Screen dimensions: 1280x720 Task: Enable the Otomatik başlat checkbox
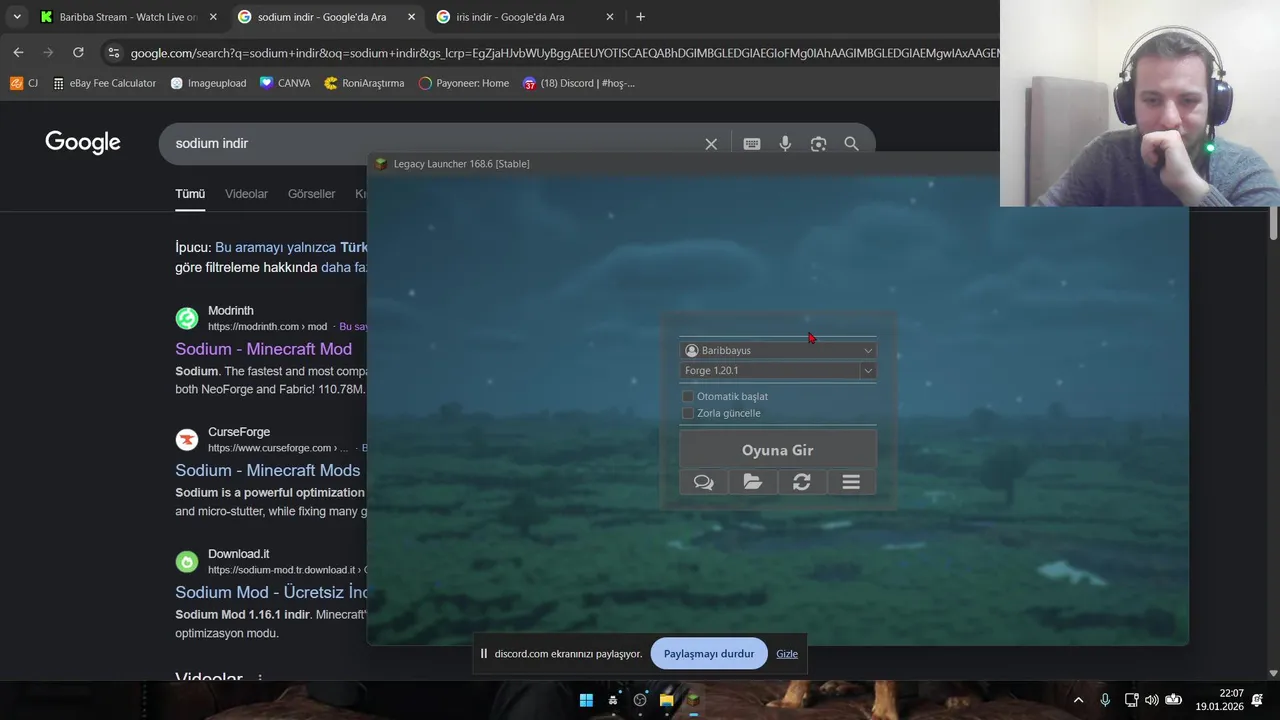click(x=687, y=397)
